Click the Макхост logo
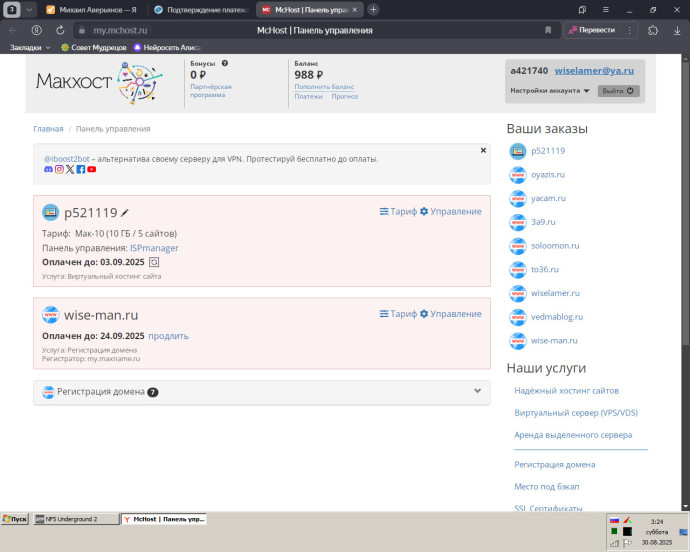 pos(100,82)
